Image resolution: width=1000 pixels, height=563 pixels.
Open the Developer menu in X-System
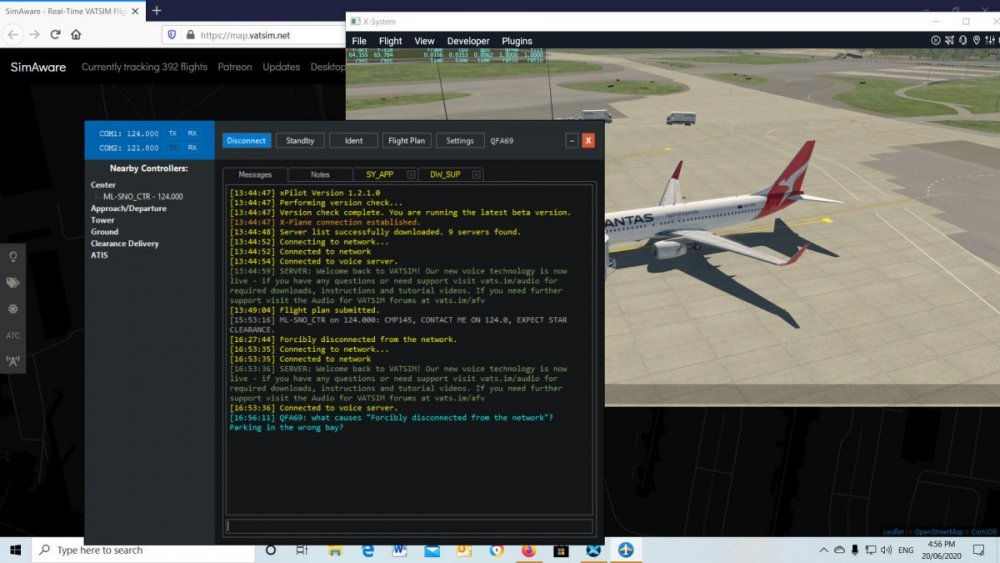coord(468,41)
